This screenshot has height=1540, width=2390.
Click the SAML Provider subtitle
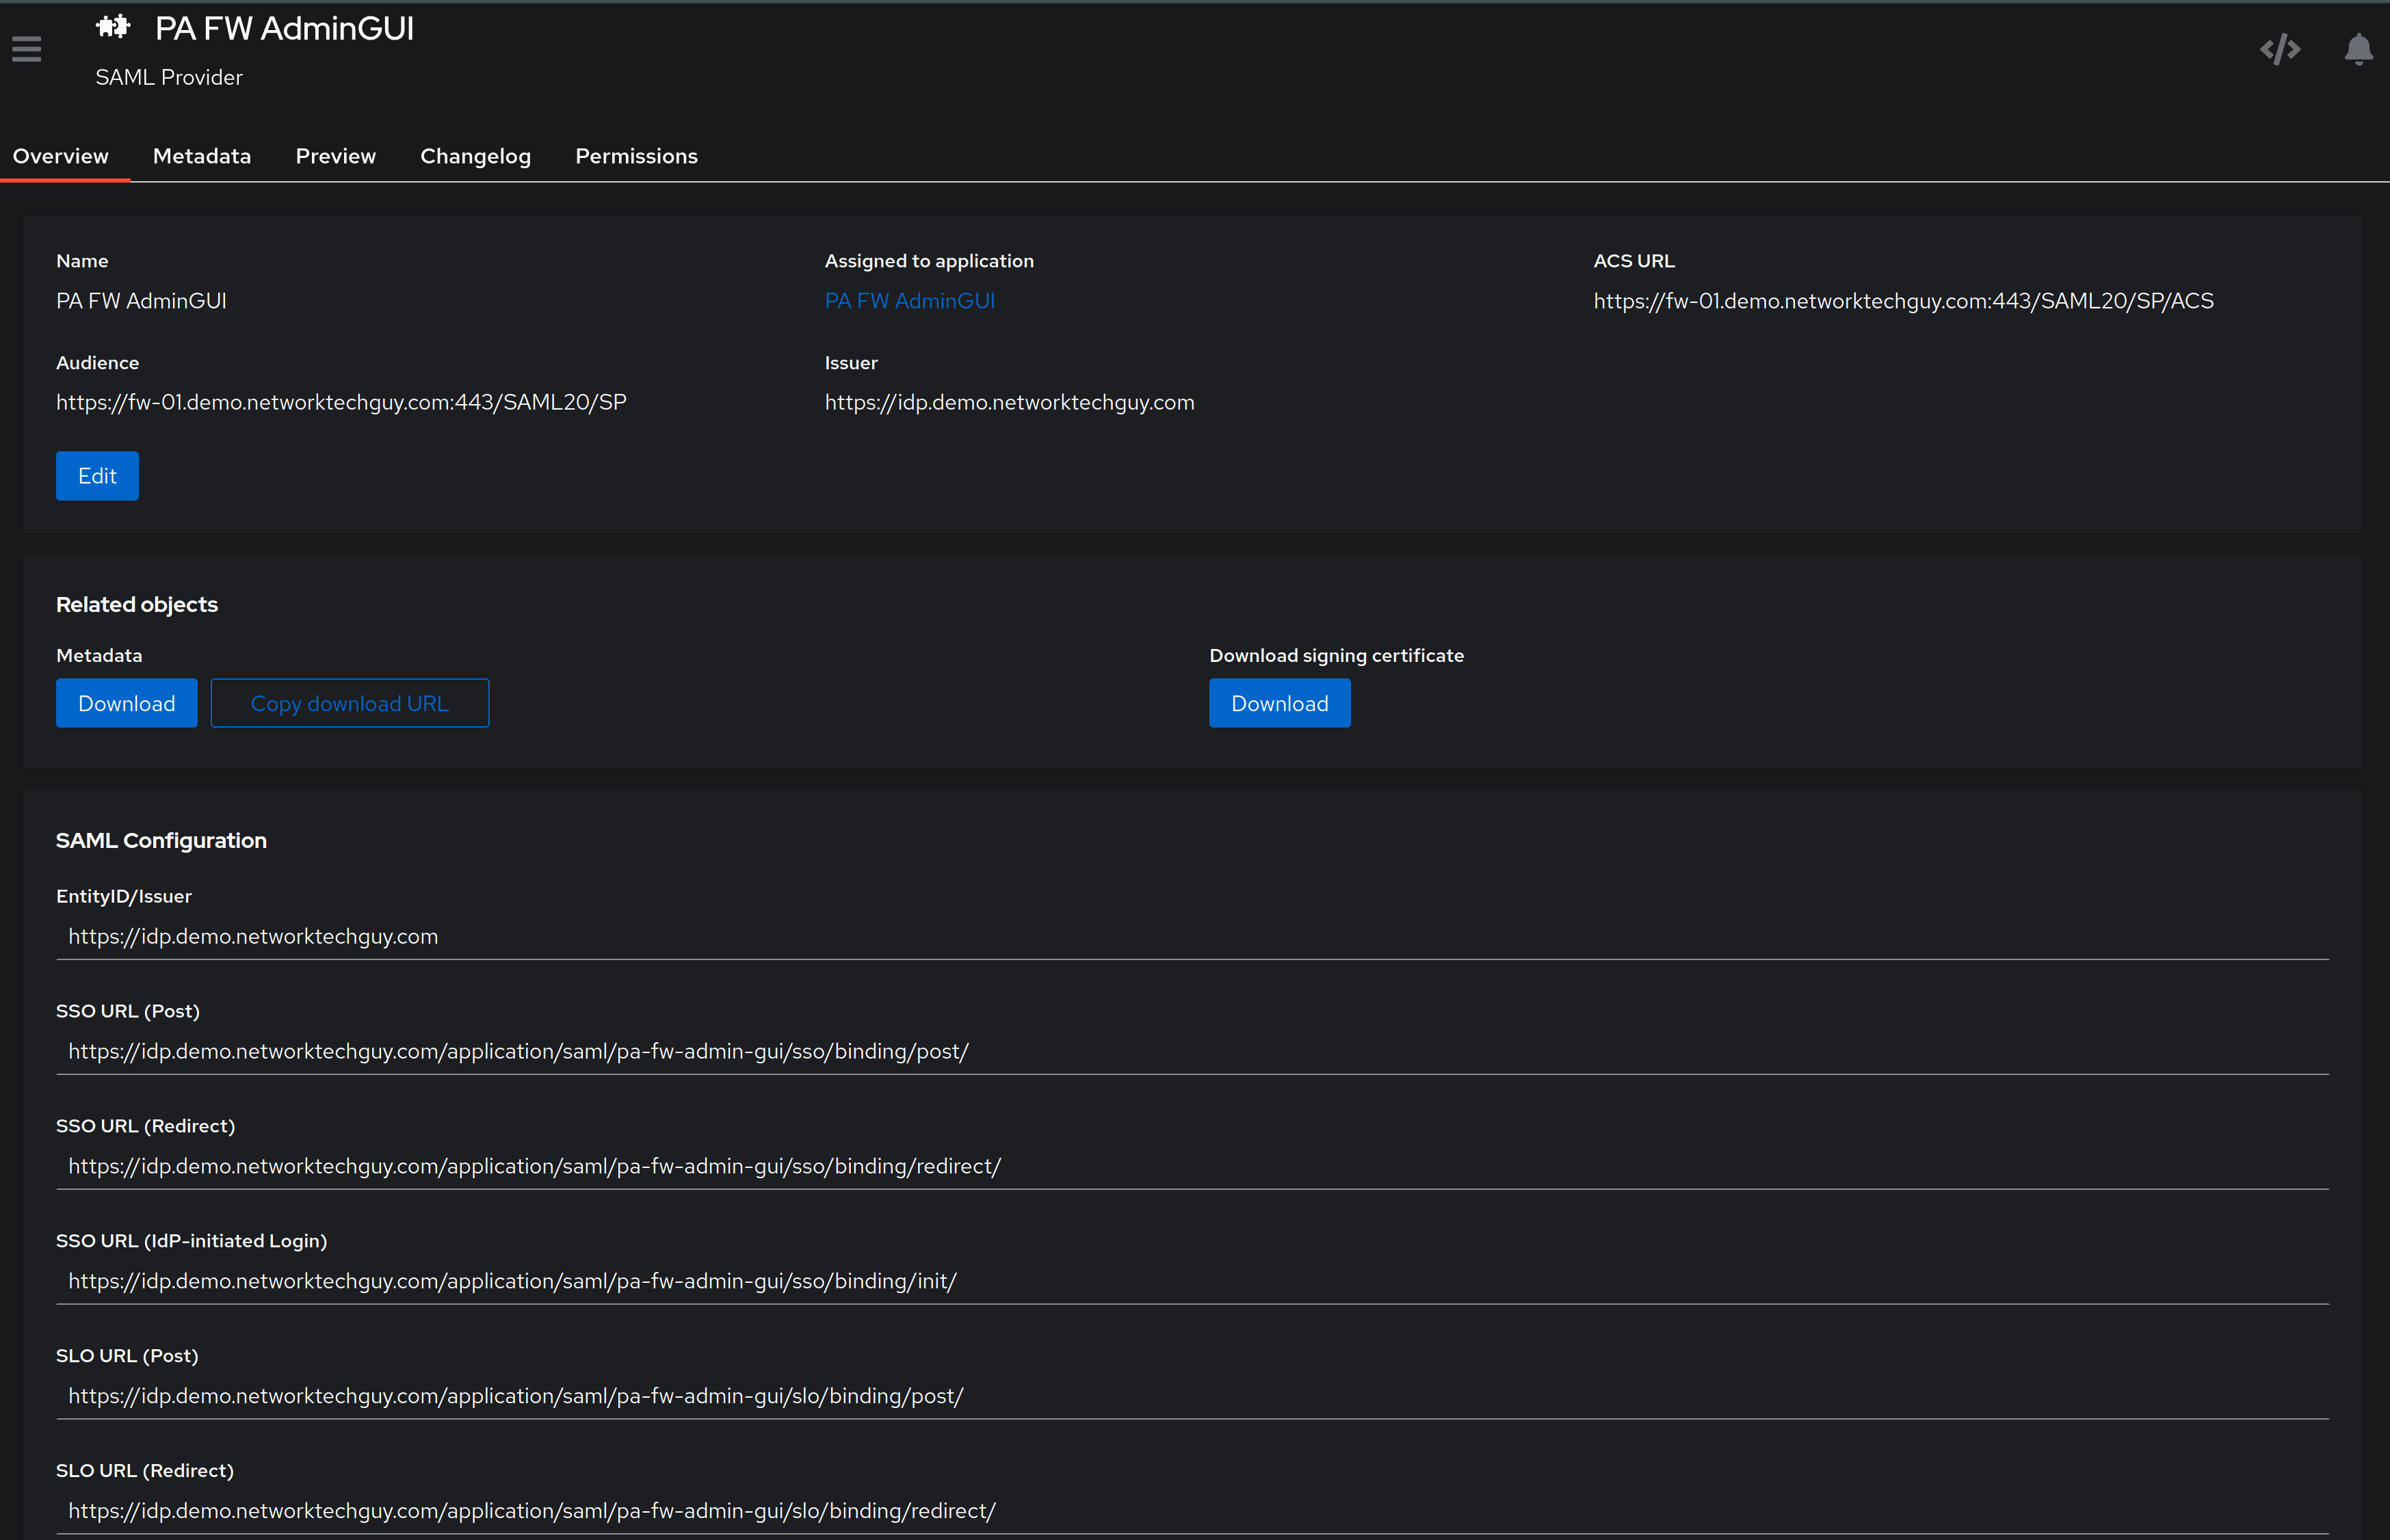(169, 77)
